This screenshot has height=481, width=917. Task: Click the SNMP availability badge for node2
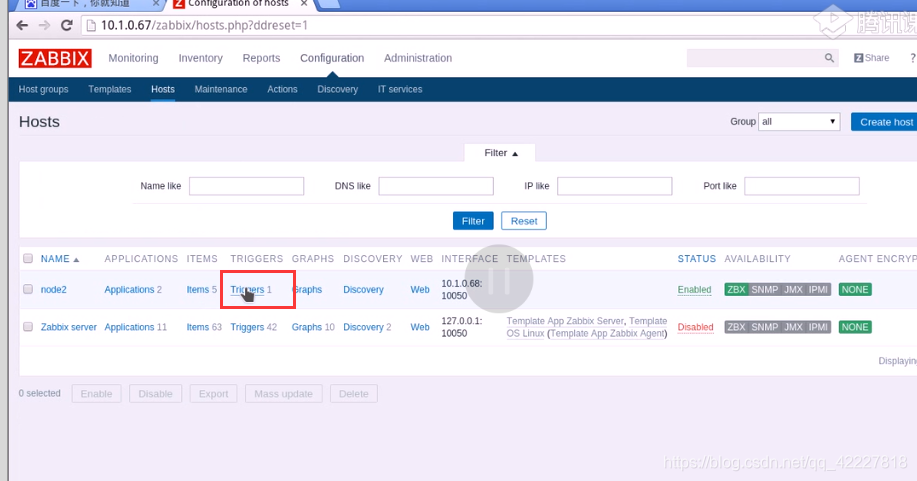[764, 290]
